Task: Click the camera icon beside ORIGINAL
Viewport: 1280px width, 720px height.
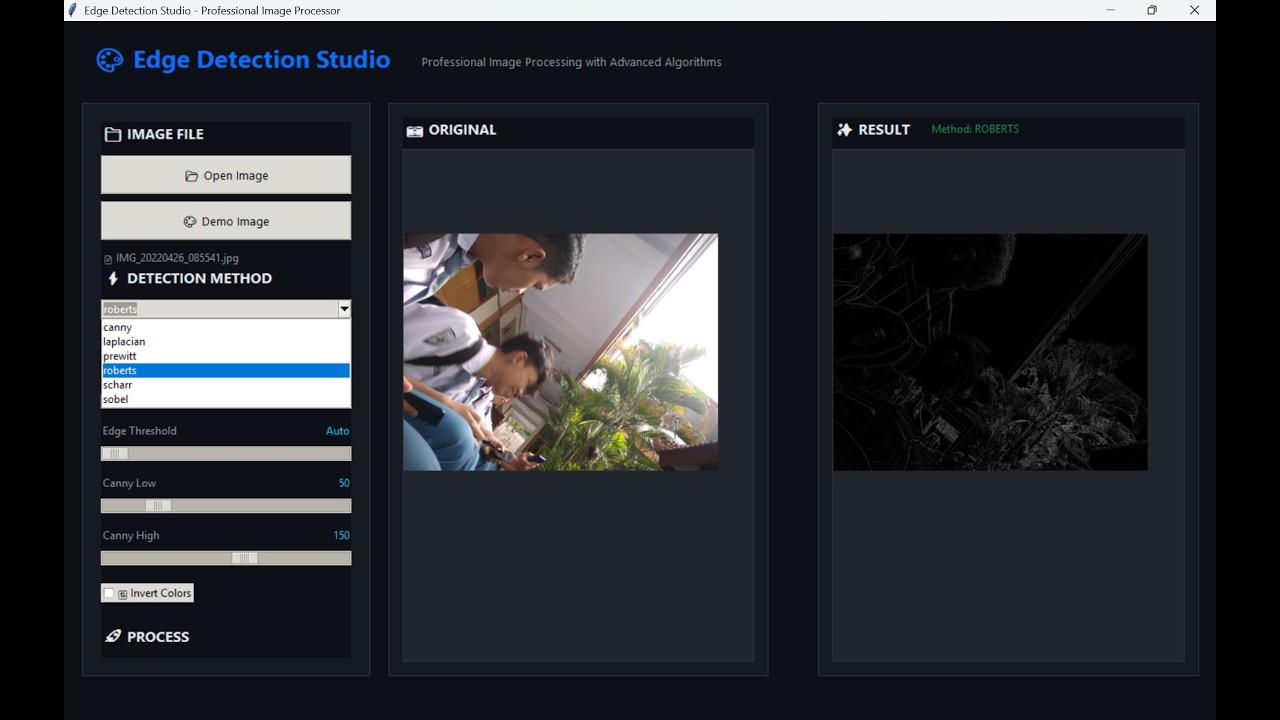Action: [415, 130]
